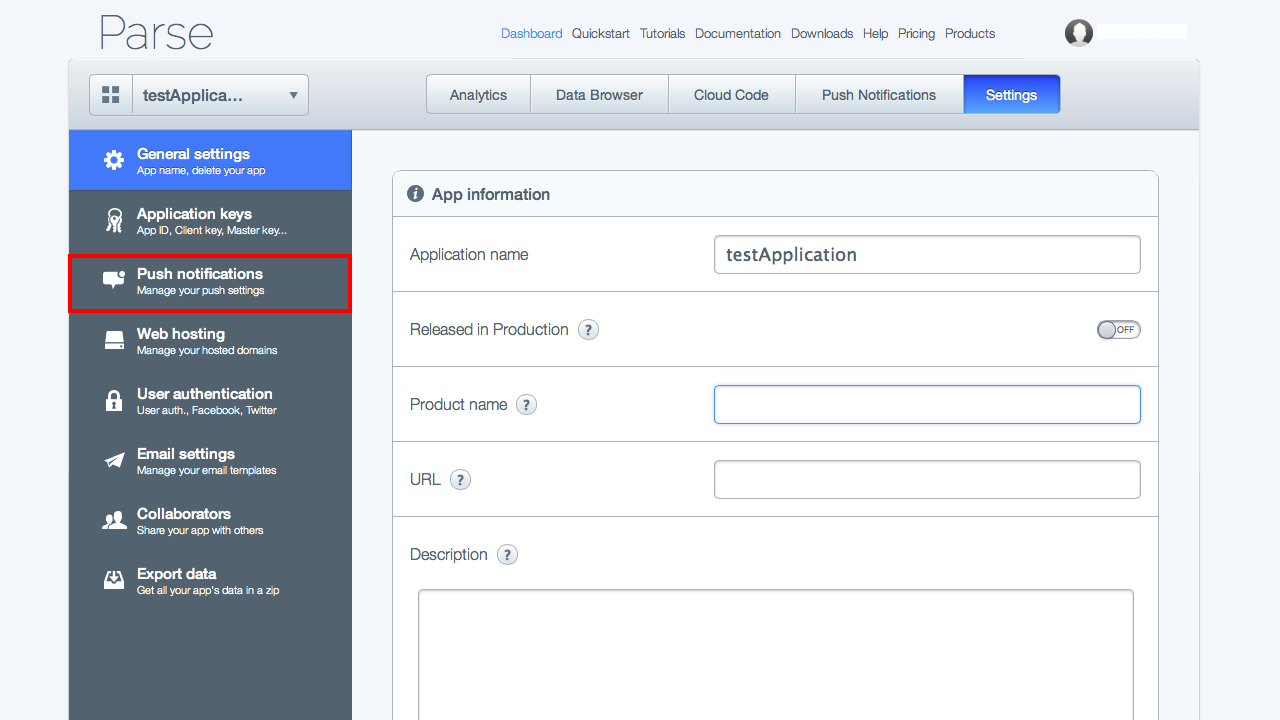The image size is (1280, 720).
Task: Click the Description text area
Action: click(x=776, y=655)
